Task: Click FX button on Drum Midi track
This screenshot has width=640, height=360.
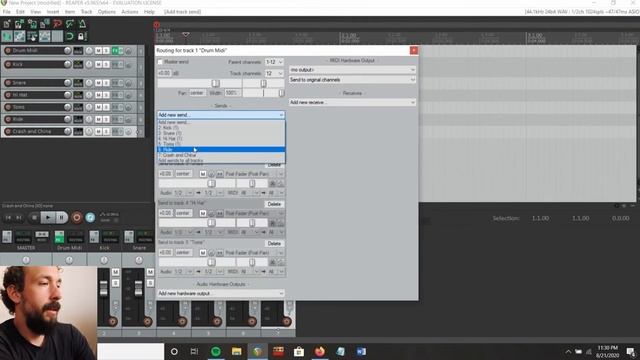Action: click(x=115, y=51)
